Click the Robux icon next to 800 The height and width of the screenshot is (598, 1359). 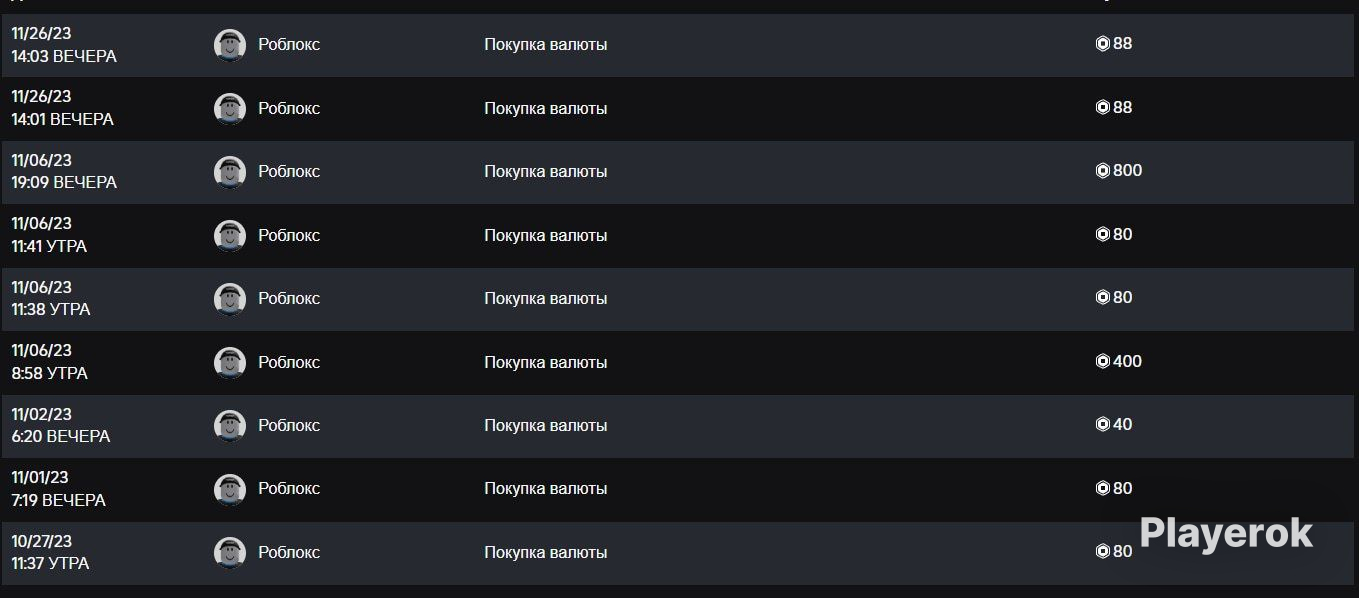[1103, 171]
